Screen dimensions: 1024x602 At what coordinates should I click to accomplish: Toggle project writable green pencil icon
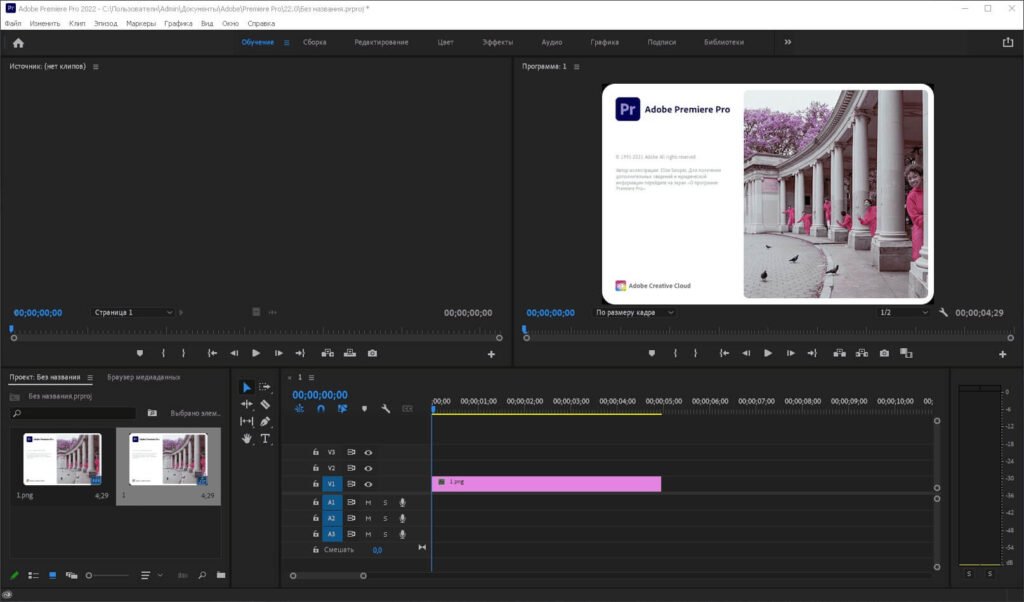click(14, 575)
